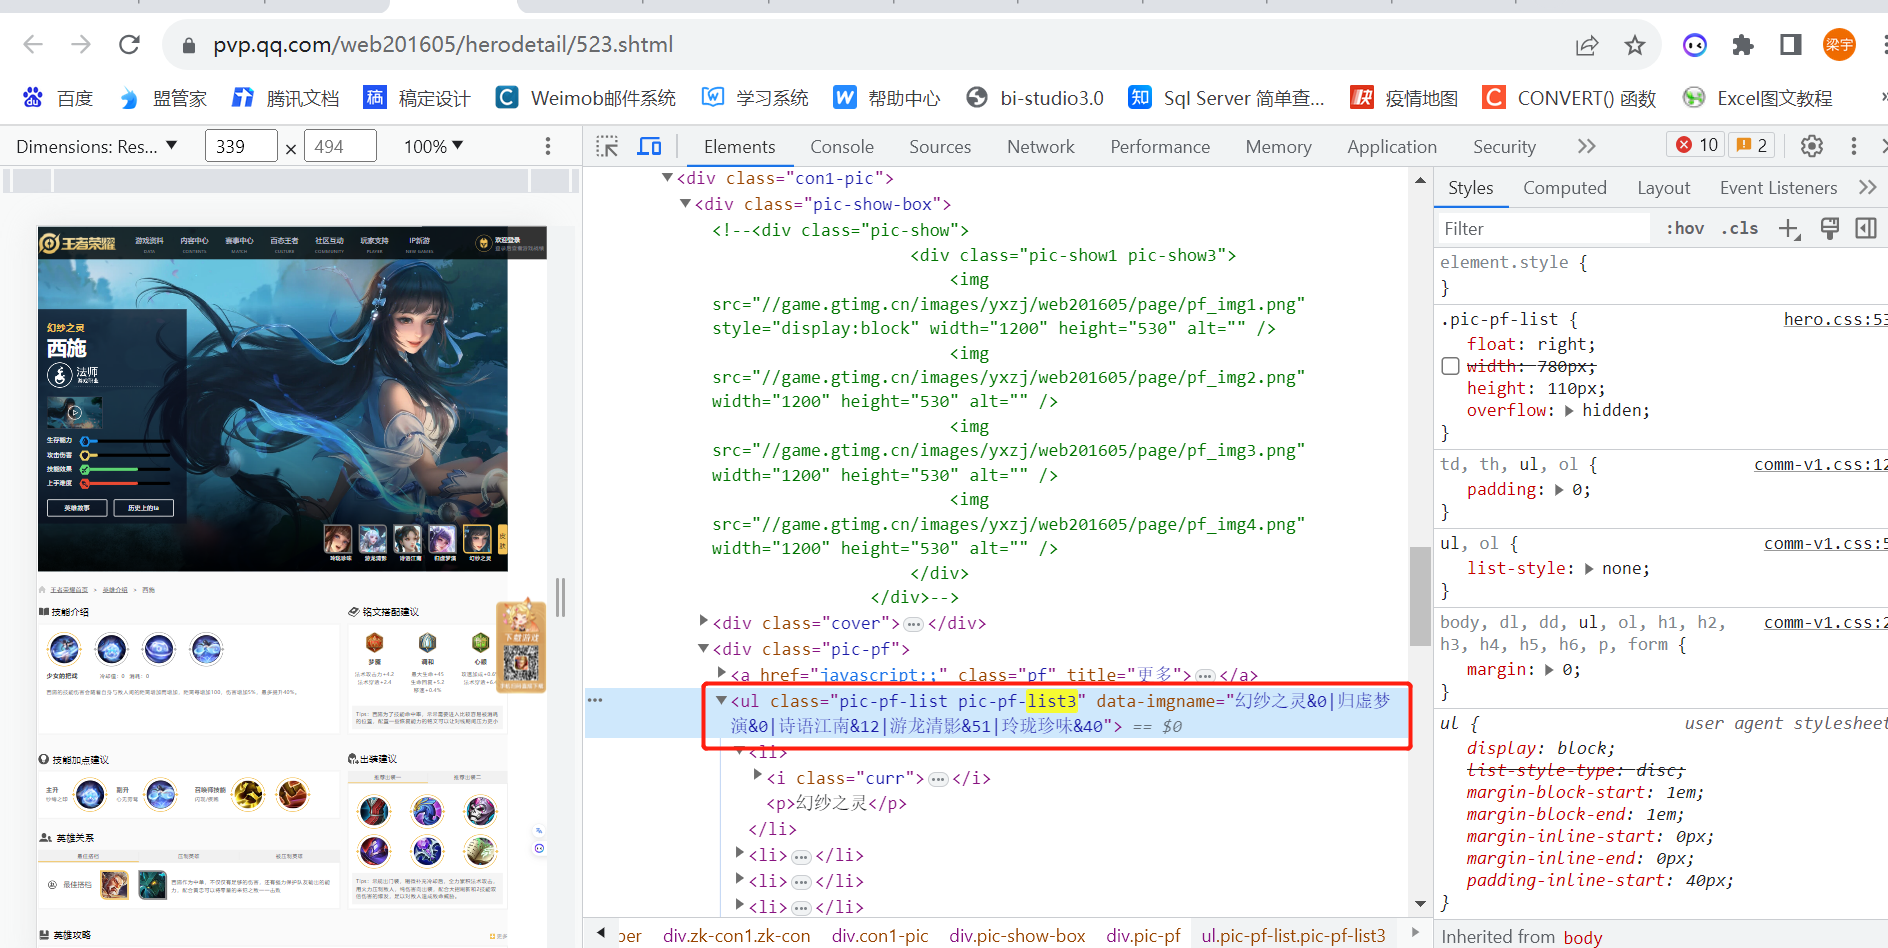Click the viewport width field 339
1888x948 pixels.
pyautogui.click(x=241, y=146)
